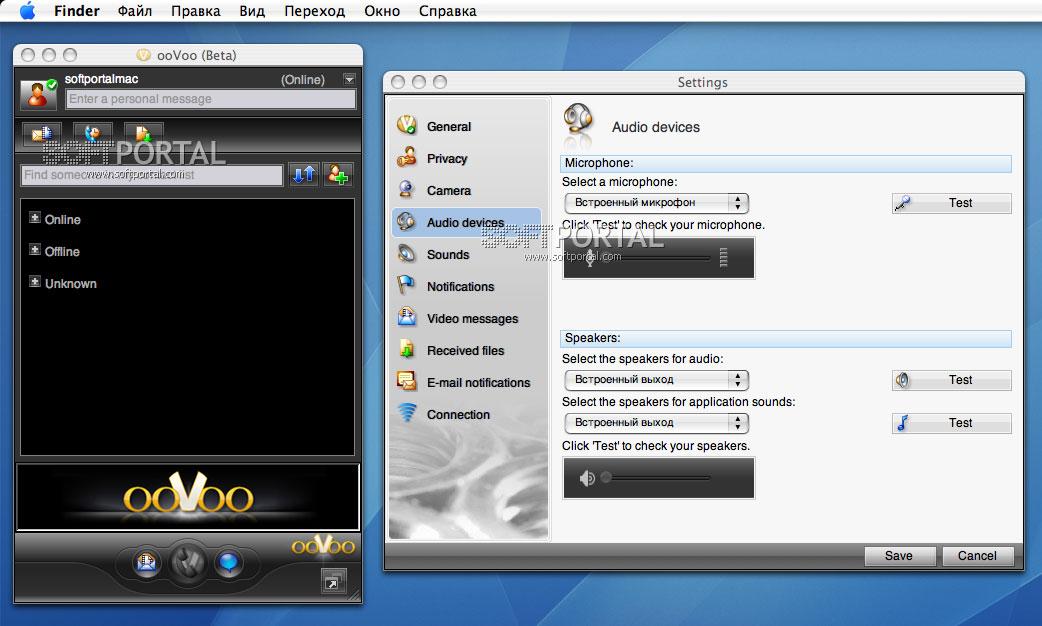Open the General settings icon
This screenshot has height=626, width=1042.
pos(407,125)
